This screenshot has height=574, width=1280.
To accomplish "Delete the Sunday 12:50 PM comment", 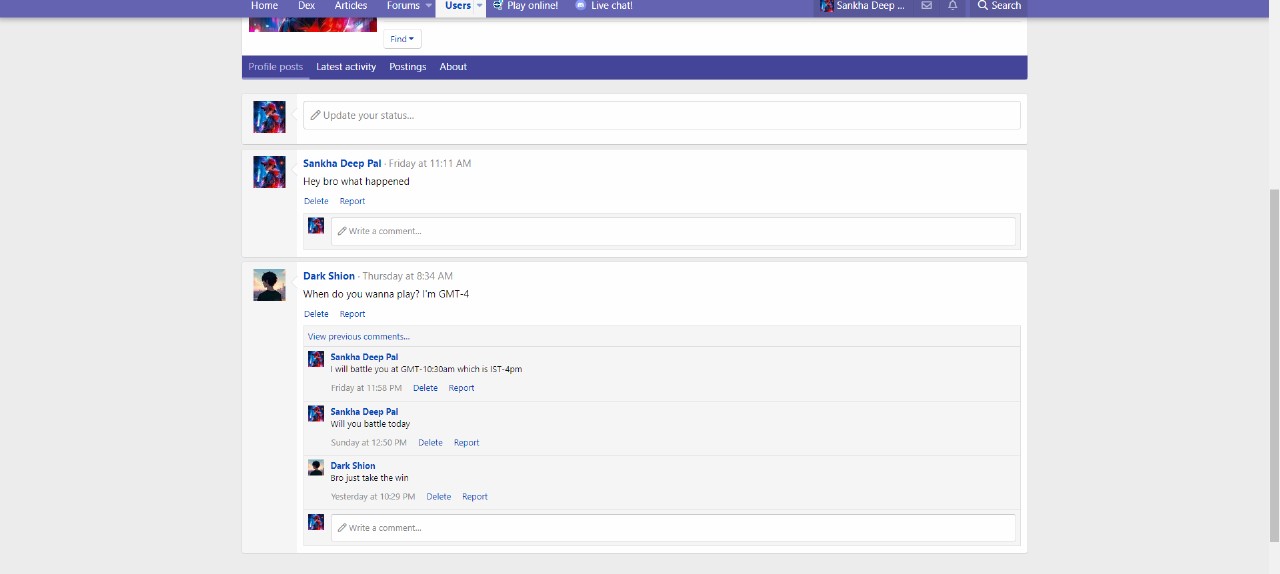I will (x=430, y=442).
